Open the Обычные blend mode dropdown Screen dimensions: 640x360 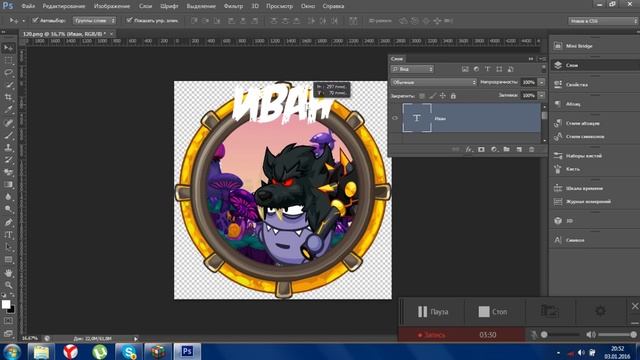point(433,82)
